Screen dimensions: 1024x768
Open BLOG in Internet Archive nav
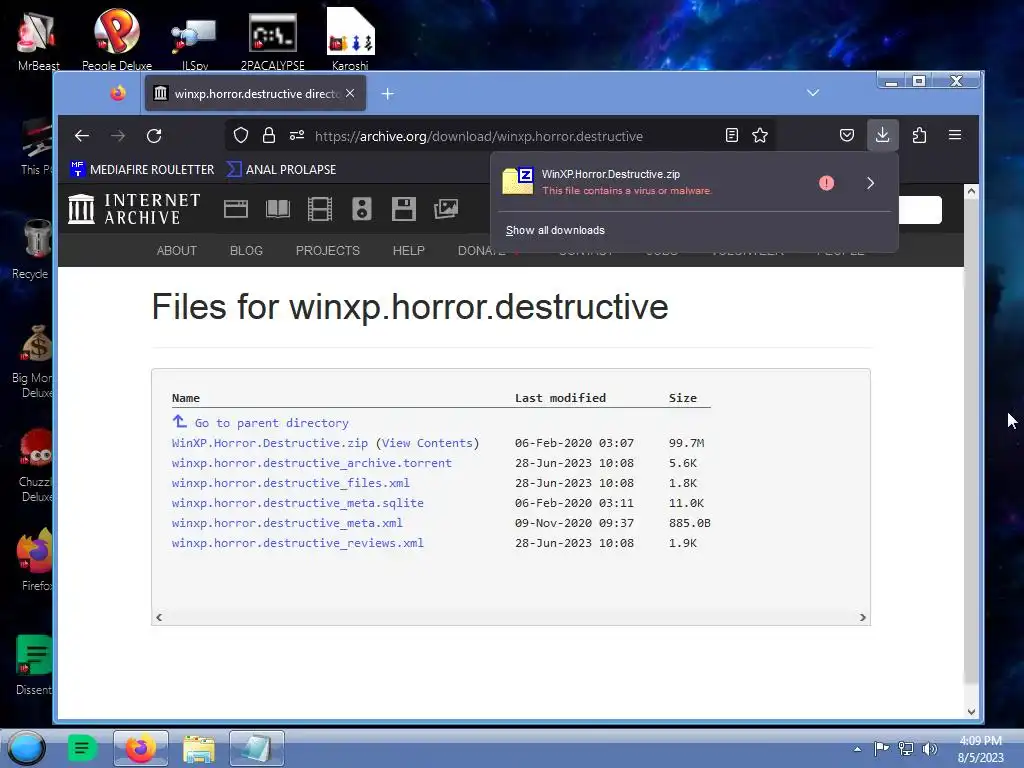pos(246,251)
